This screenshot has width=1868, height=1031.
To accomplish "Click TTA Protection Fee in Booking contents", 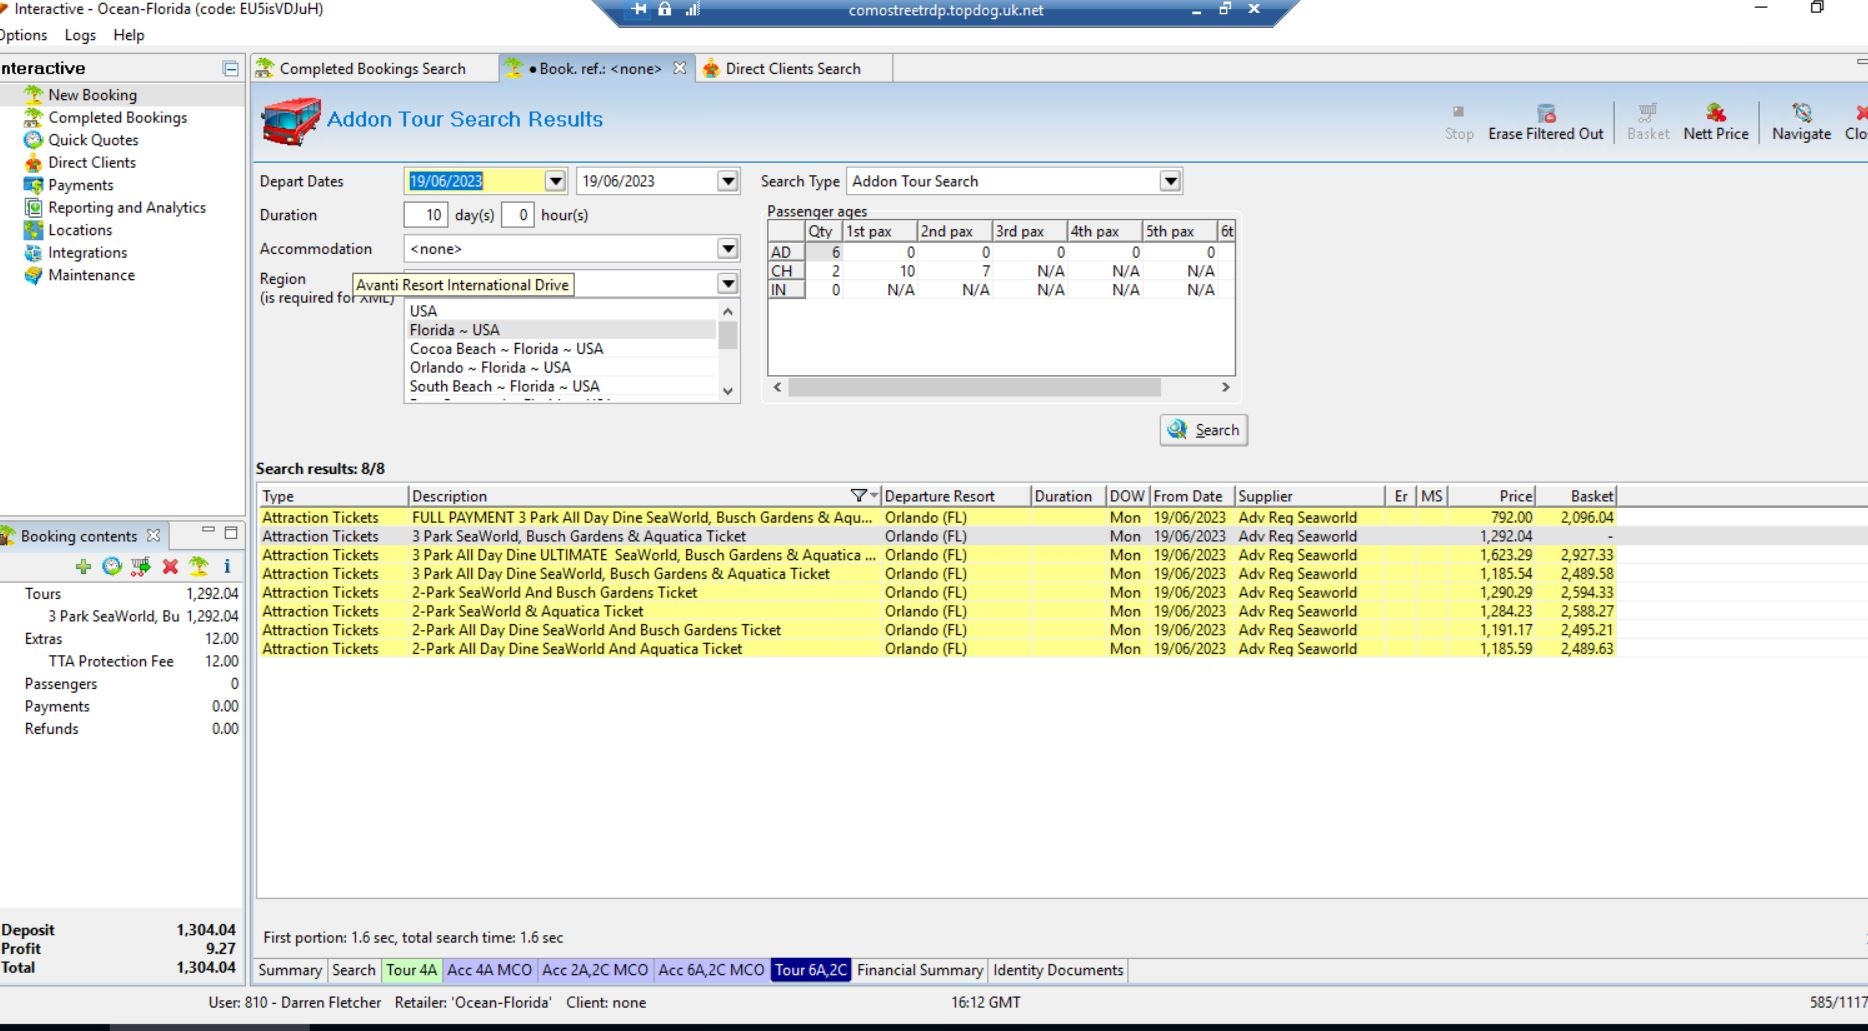I will click(x=111, y=661).
